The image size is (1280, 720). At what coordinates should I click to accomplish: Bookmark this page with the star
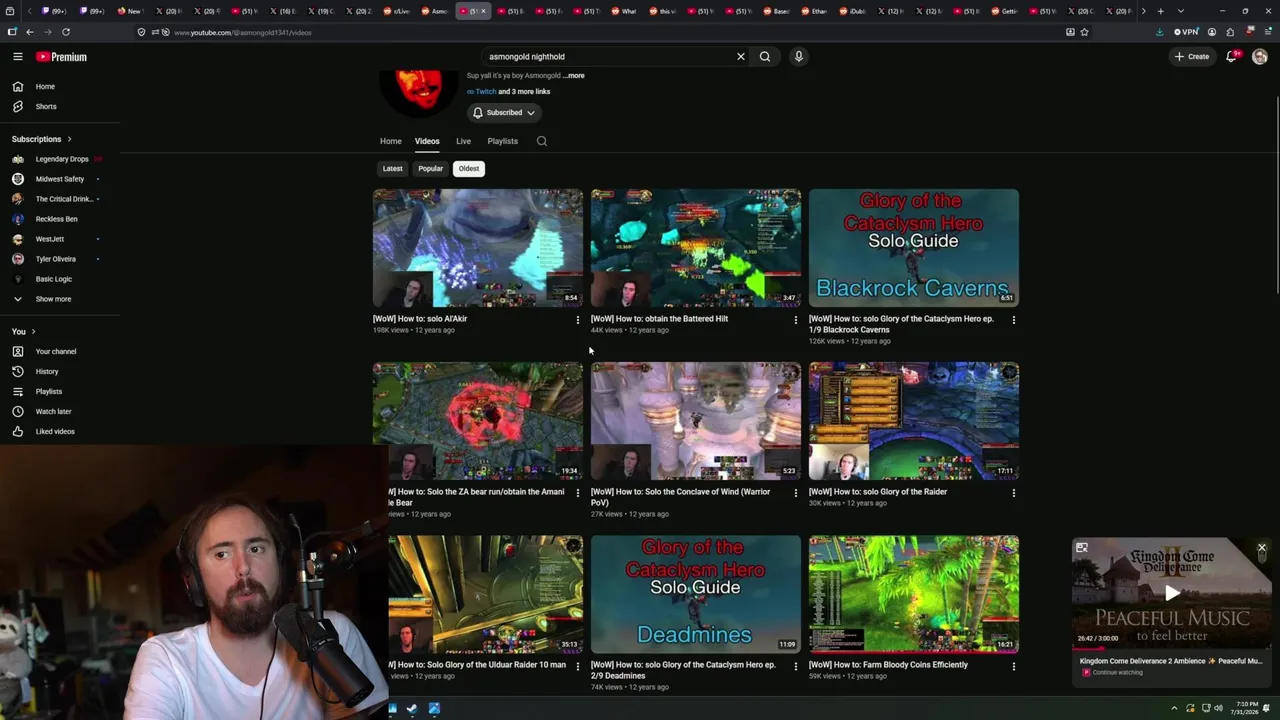pyautogui.click(x=1084, y=32)
